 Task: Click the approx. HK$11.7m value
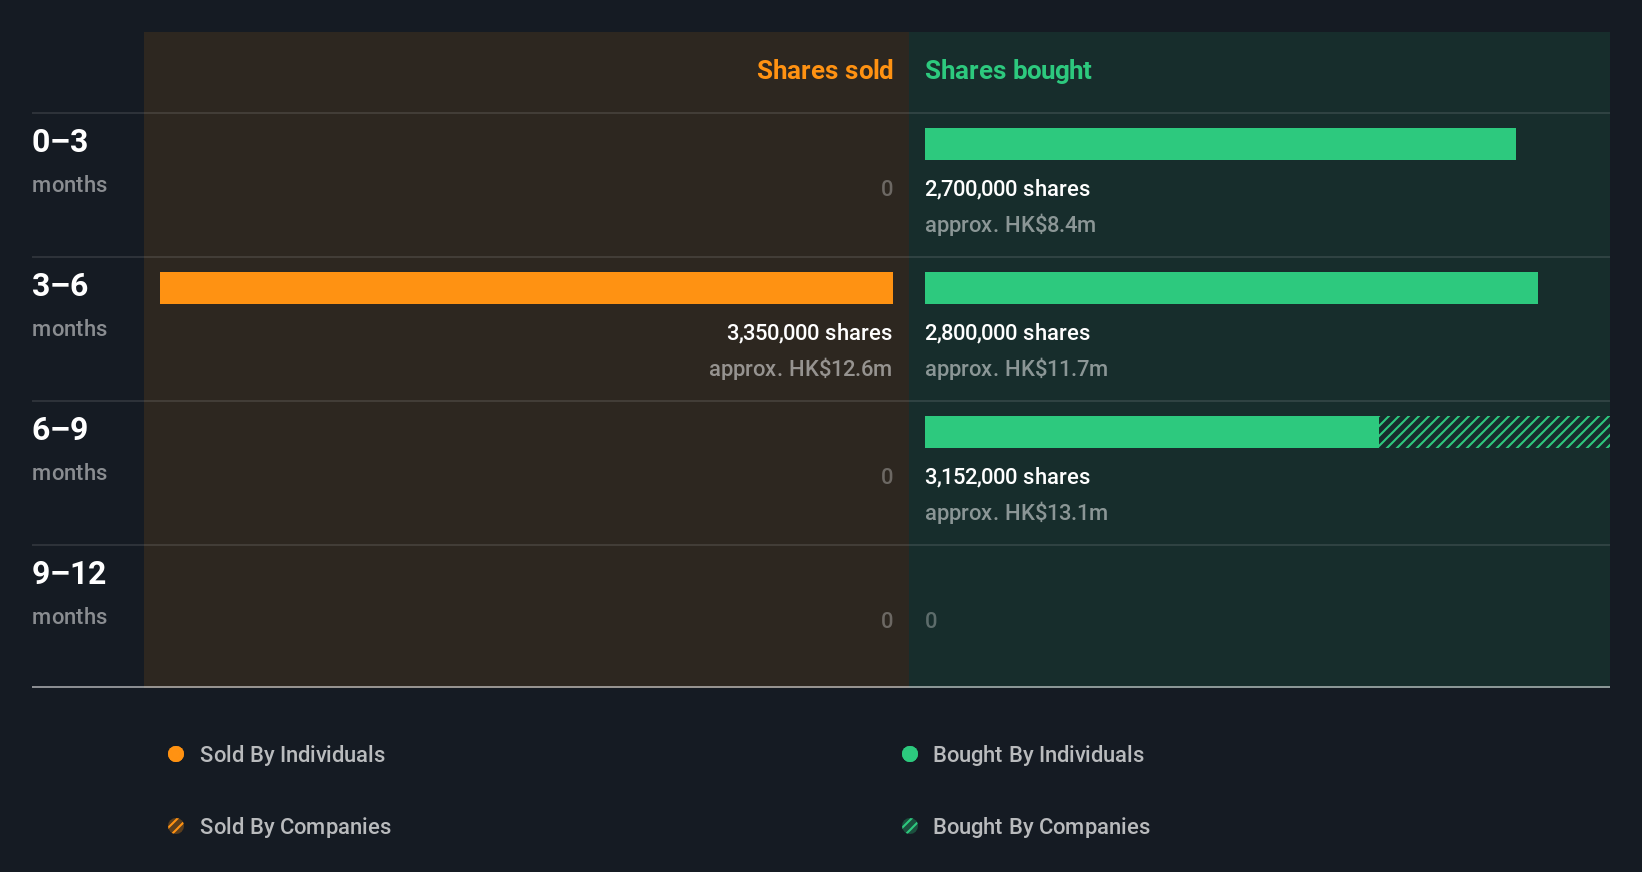coord(1016,368)
